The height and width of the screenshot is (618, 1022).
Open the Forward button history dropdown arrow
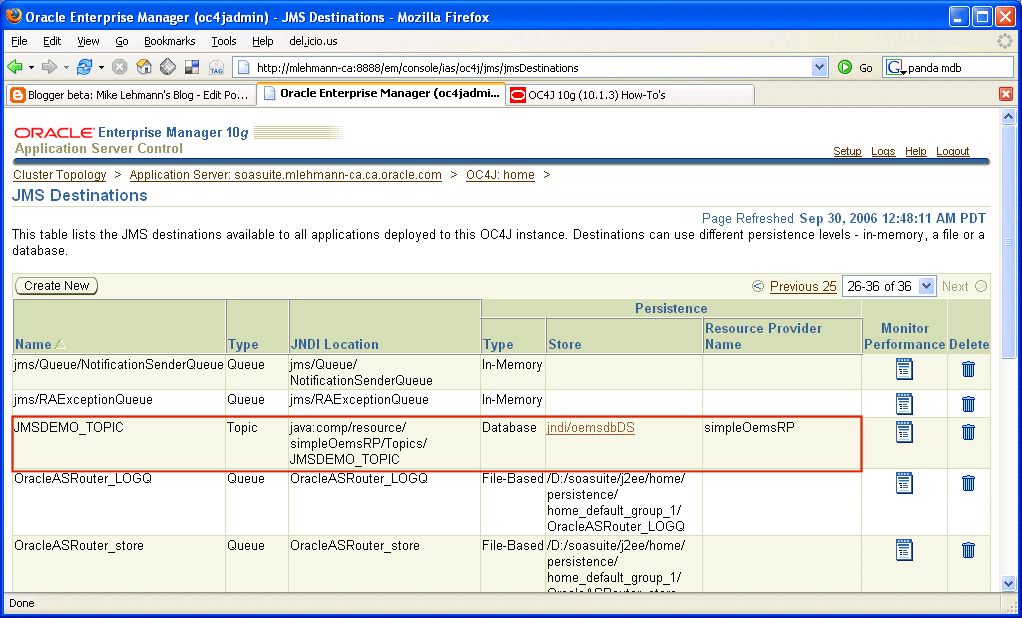tap(65, 67)
